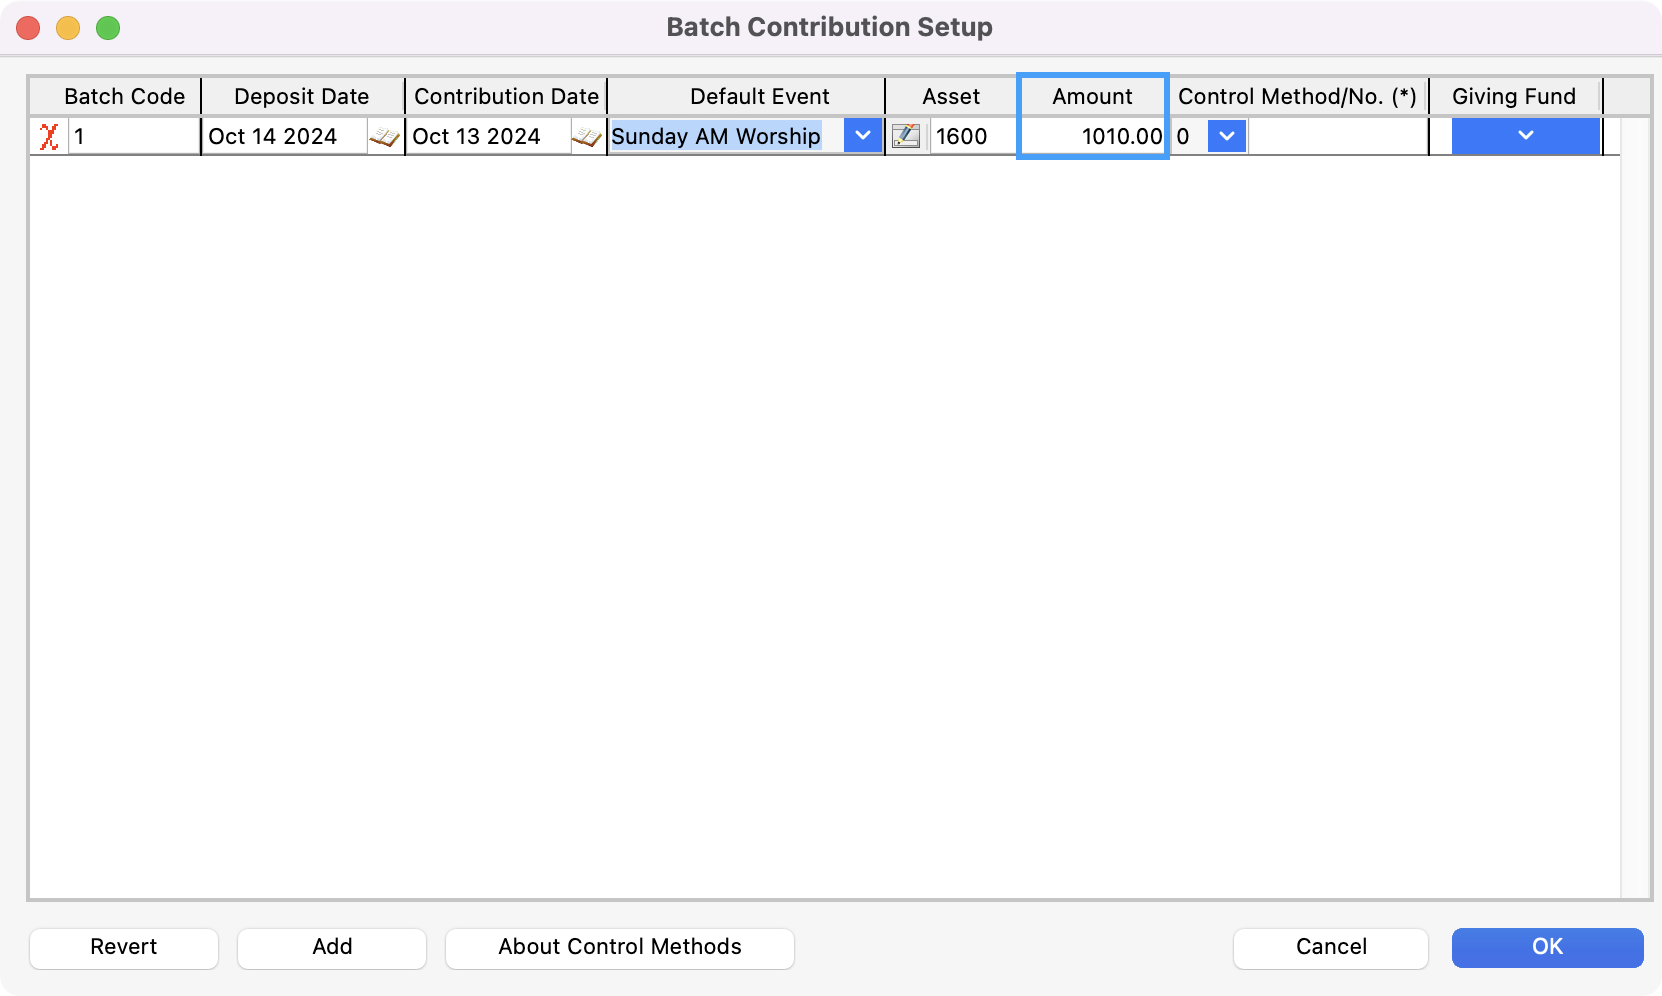Open the Deposit Date calendar picker icon
Viewport: 1662px width, 996px height.
[384, 136]
